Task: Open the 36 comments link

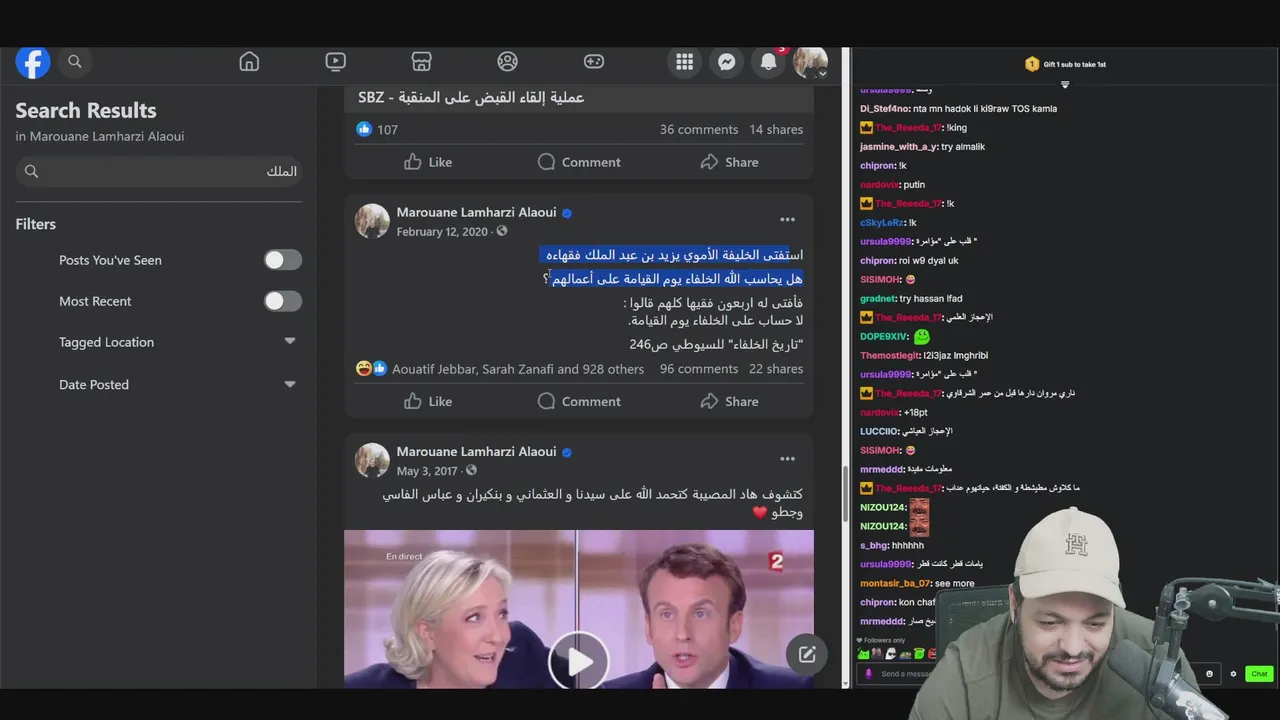Action: point(699,129)
